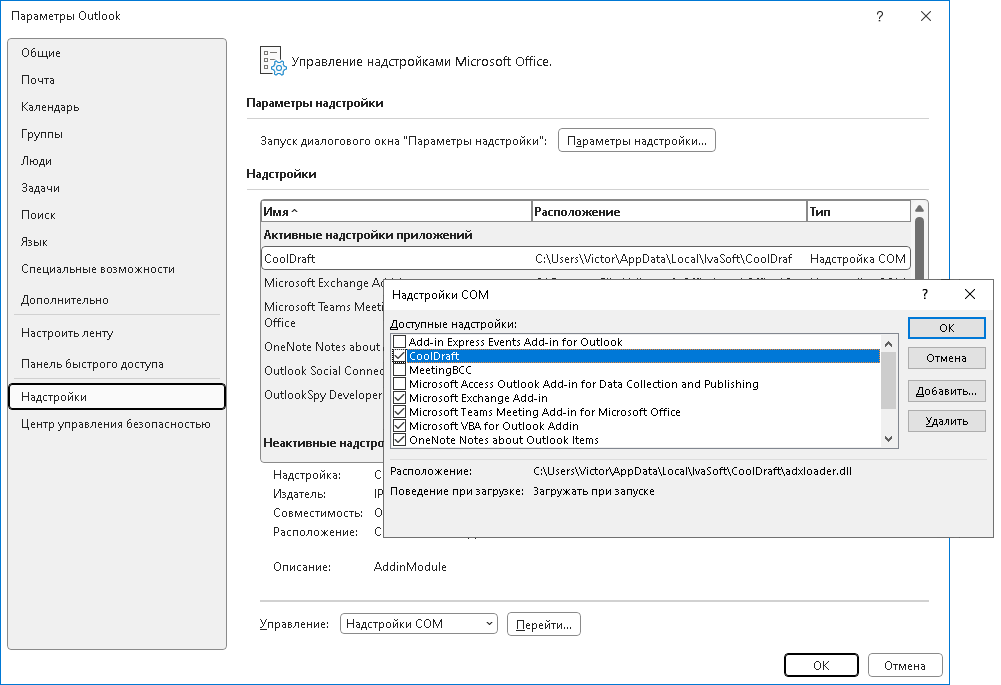The image size is (1001, 685).
Task: Uncheck OneNote Notes about Outlook Items
Action: (x=400, y=440)
